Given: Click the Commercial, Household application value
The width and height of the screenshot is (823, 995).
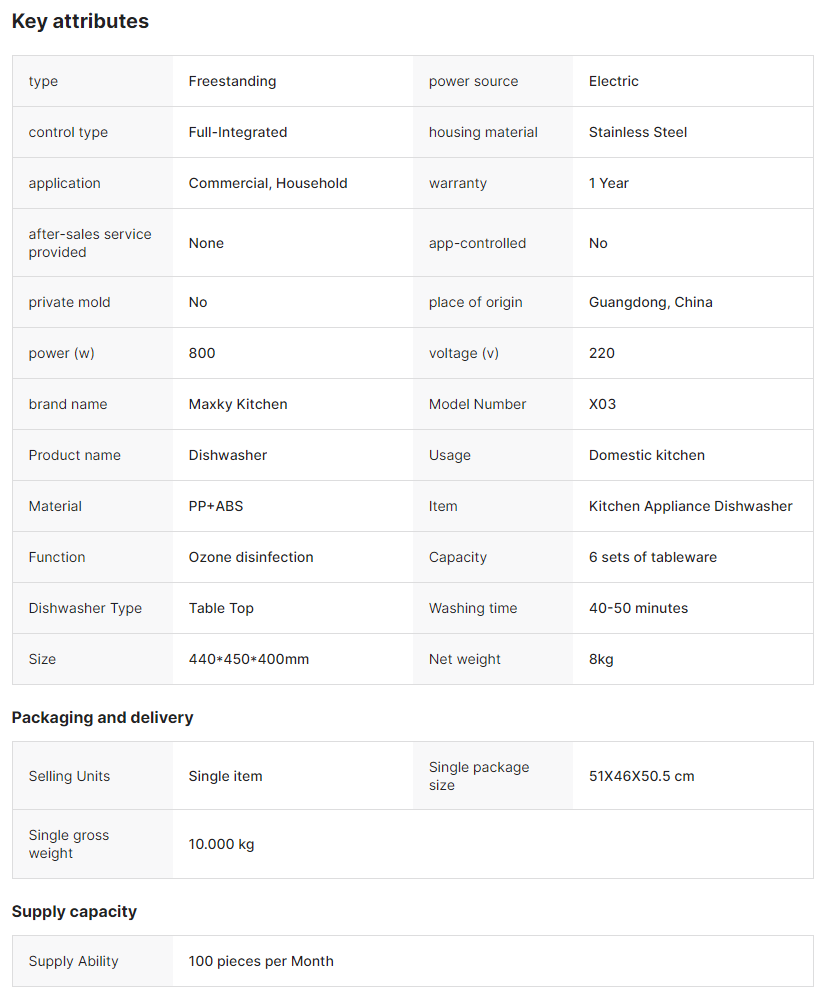Looking at the screenshot, I should coord(268,183).
